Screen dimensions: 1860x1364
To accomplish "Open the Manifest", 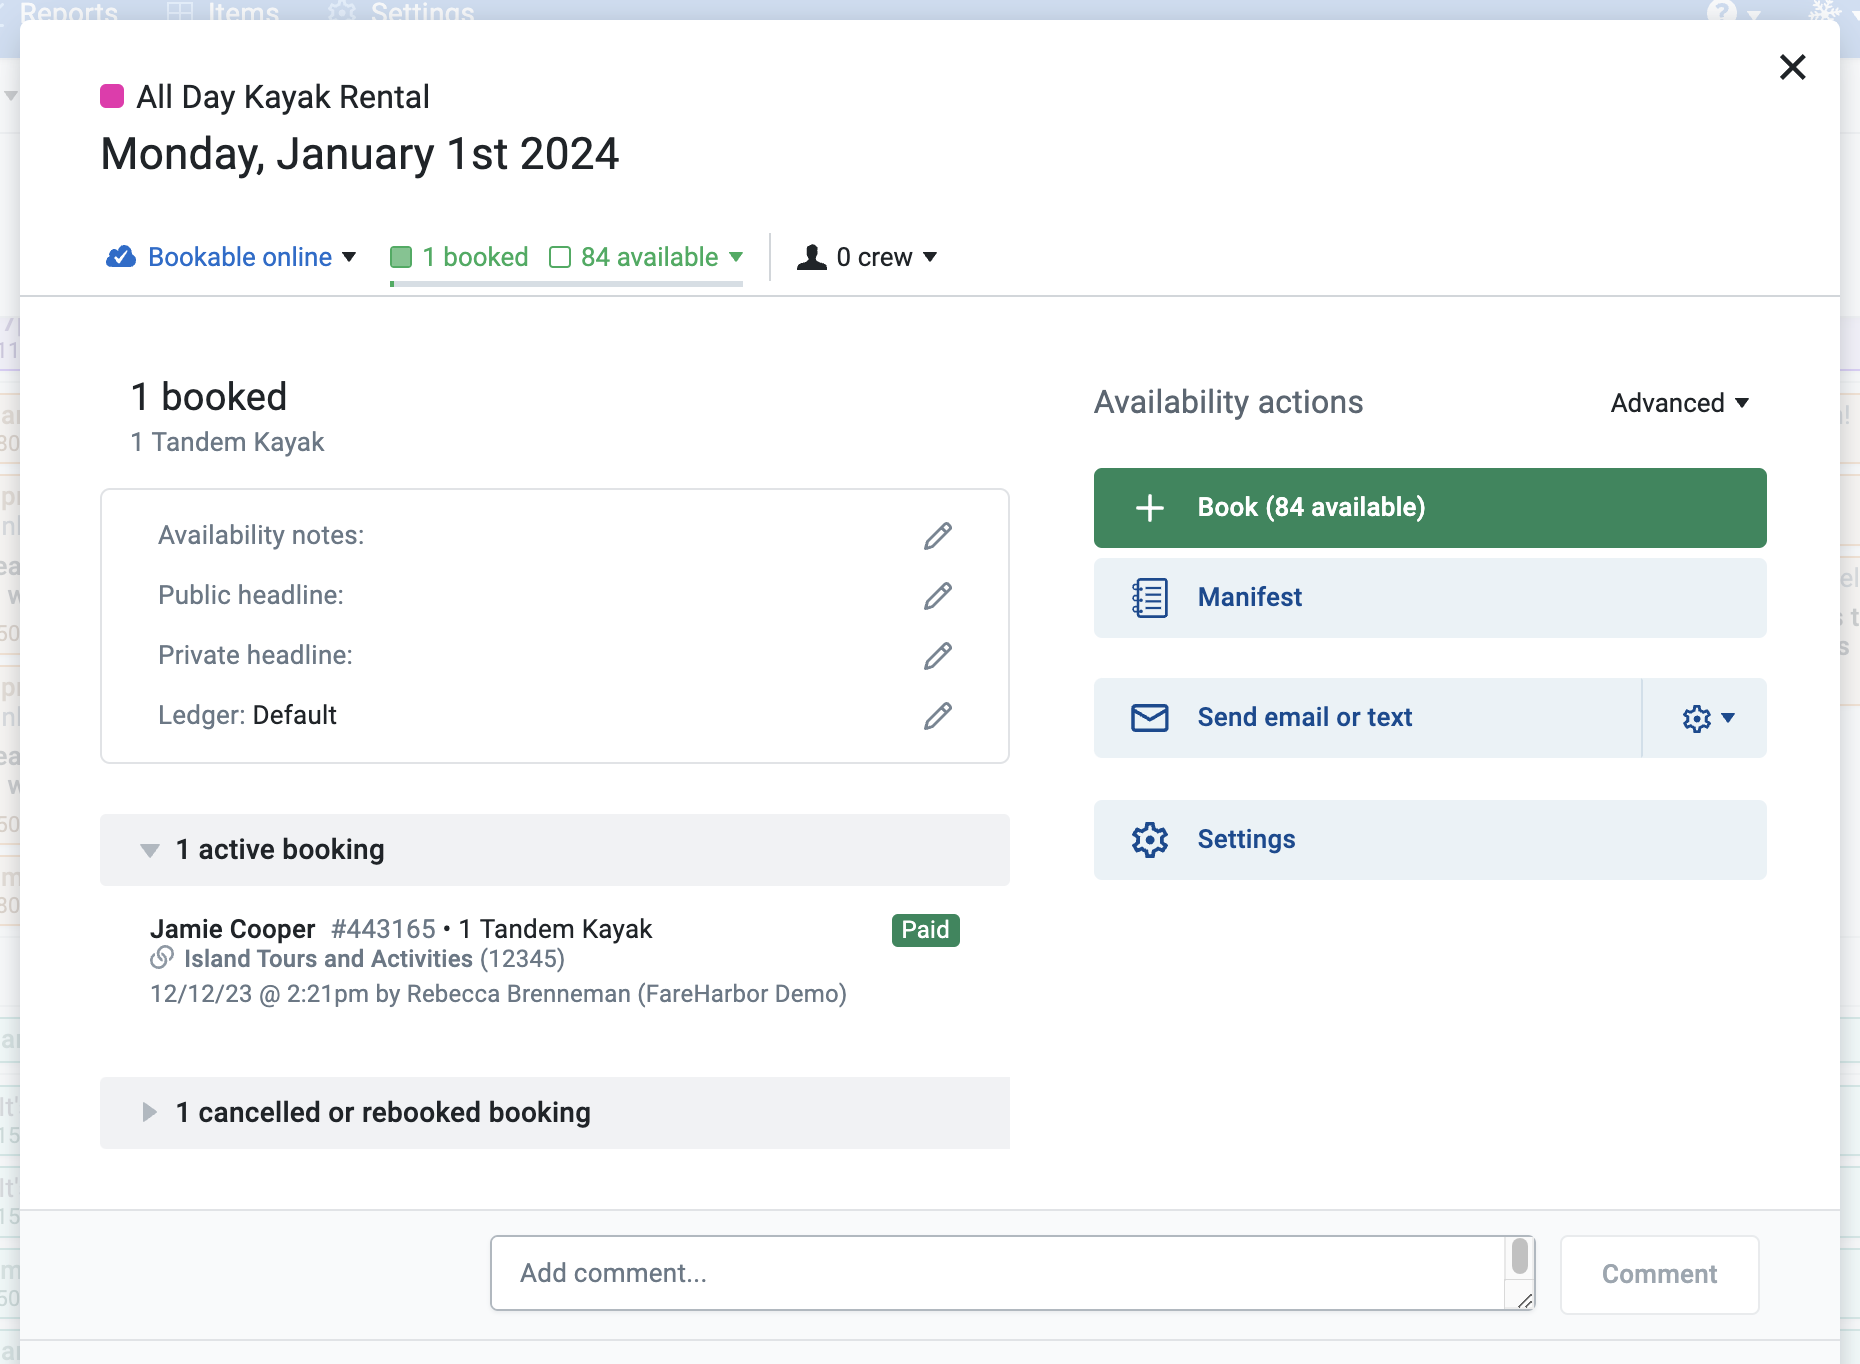I will tap(1430, 598).
